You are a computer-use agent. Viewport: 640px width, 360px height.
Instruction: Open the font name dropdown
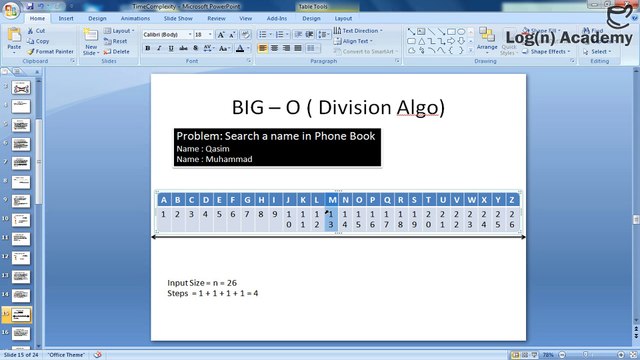(190, 35)
